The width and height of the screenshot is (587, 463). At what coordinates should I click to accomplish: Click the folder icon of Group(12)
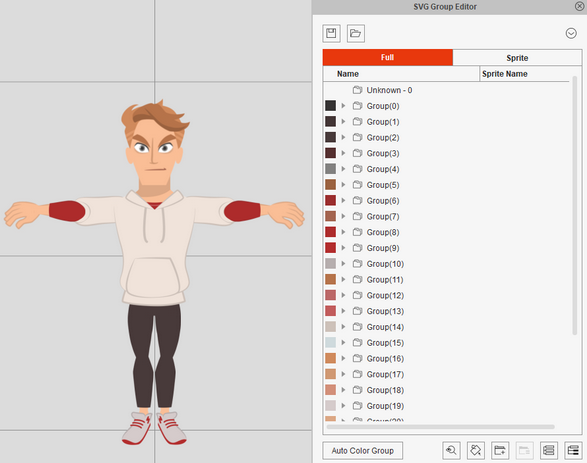[358, 295]
